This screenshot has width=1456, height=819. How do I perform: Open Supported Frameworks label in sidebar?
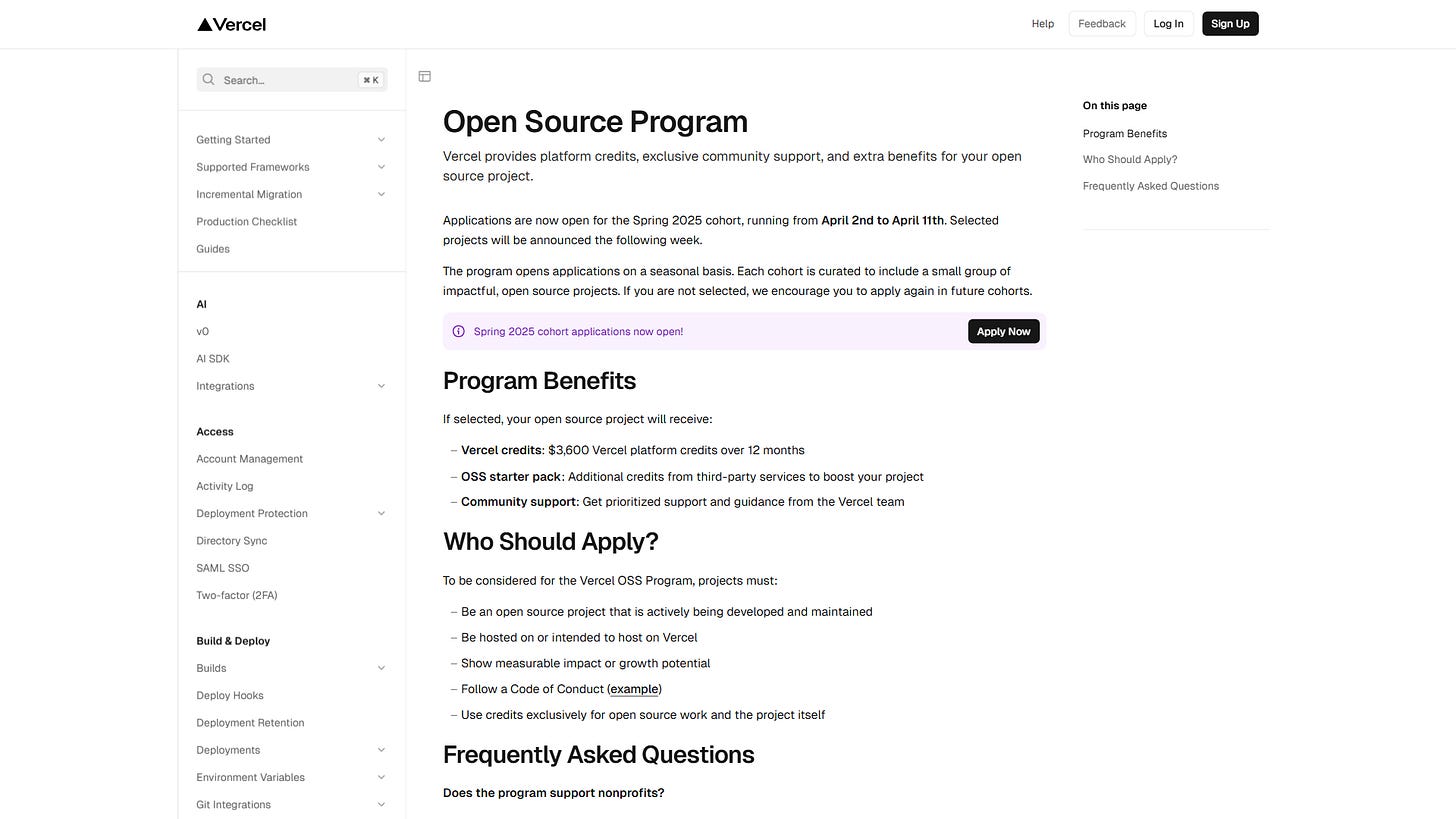tap(253, 167)
